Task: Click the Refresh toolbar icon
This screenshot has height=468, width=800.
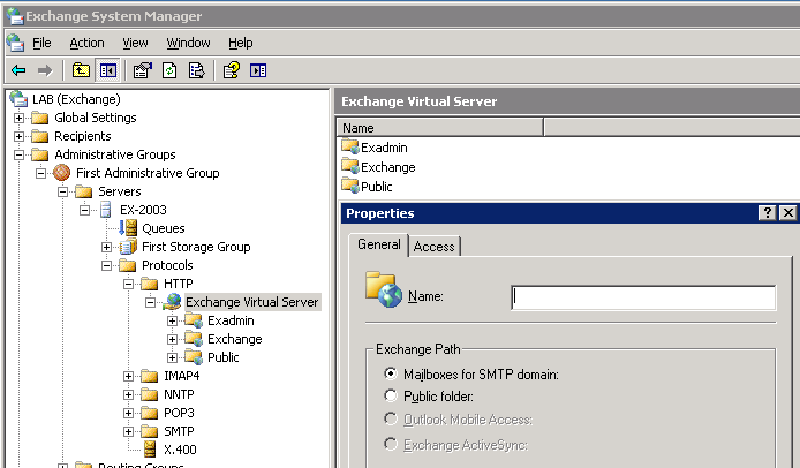Action: (169, 70)
